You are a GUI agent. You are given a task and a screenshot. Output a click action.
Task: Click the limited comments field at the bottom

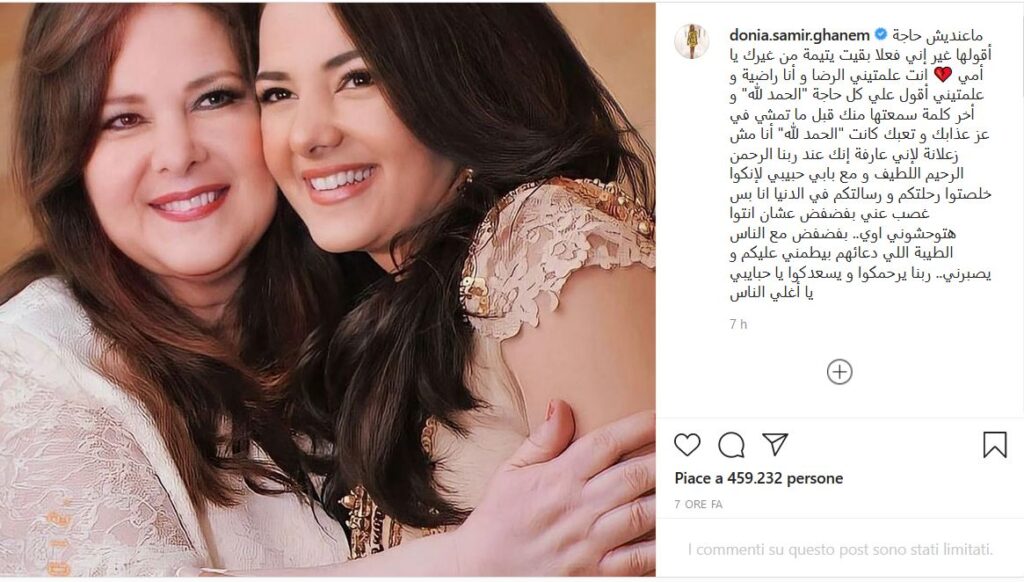click(x=840, y=550)
